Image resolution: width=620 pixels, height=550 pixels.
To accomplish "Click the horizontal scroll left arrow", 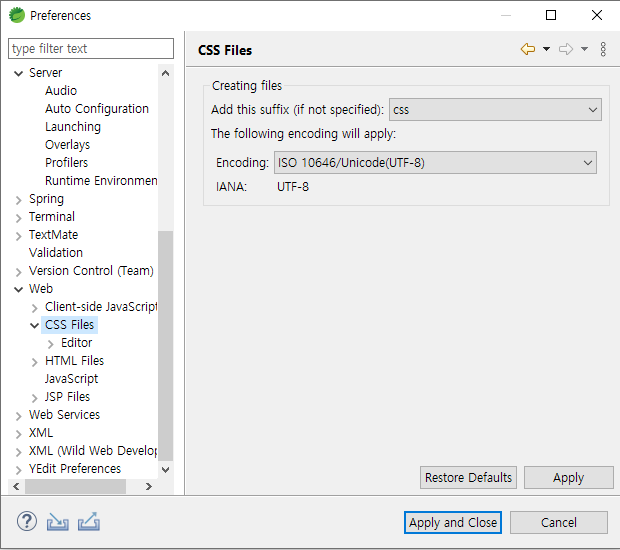I will (x=16, y=486).
